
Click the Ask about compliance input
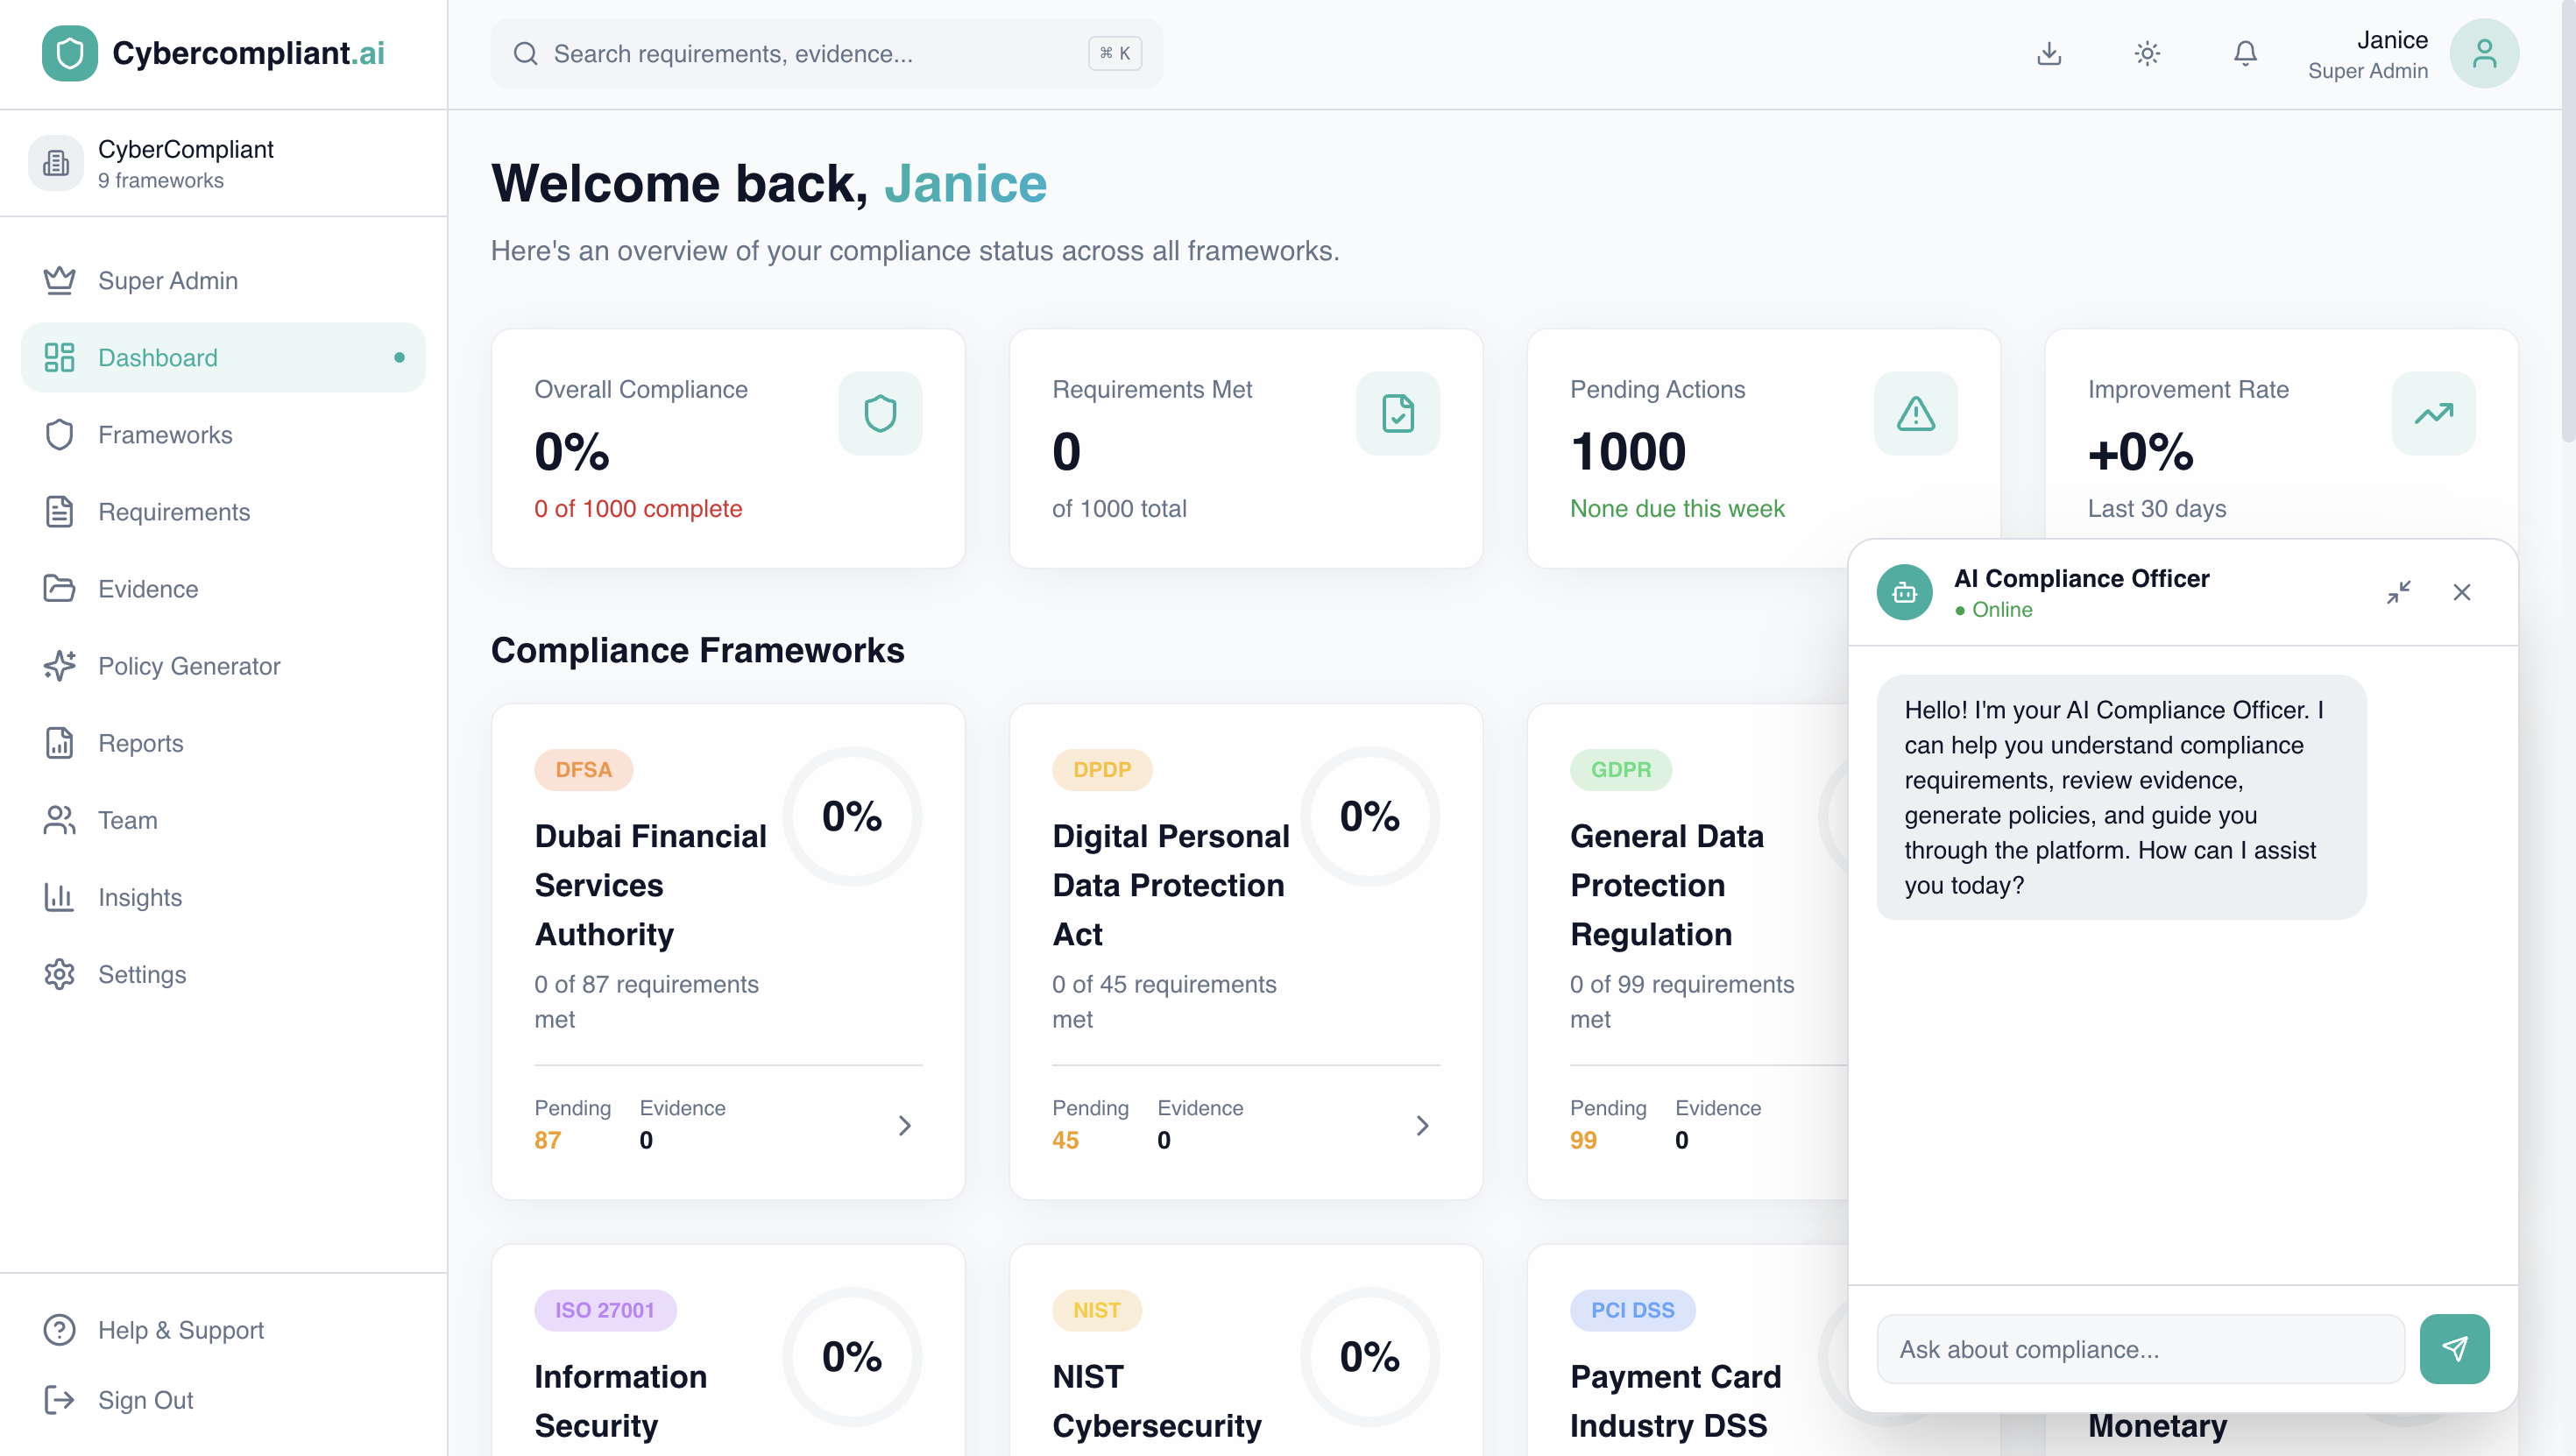(2139, 1348)
